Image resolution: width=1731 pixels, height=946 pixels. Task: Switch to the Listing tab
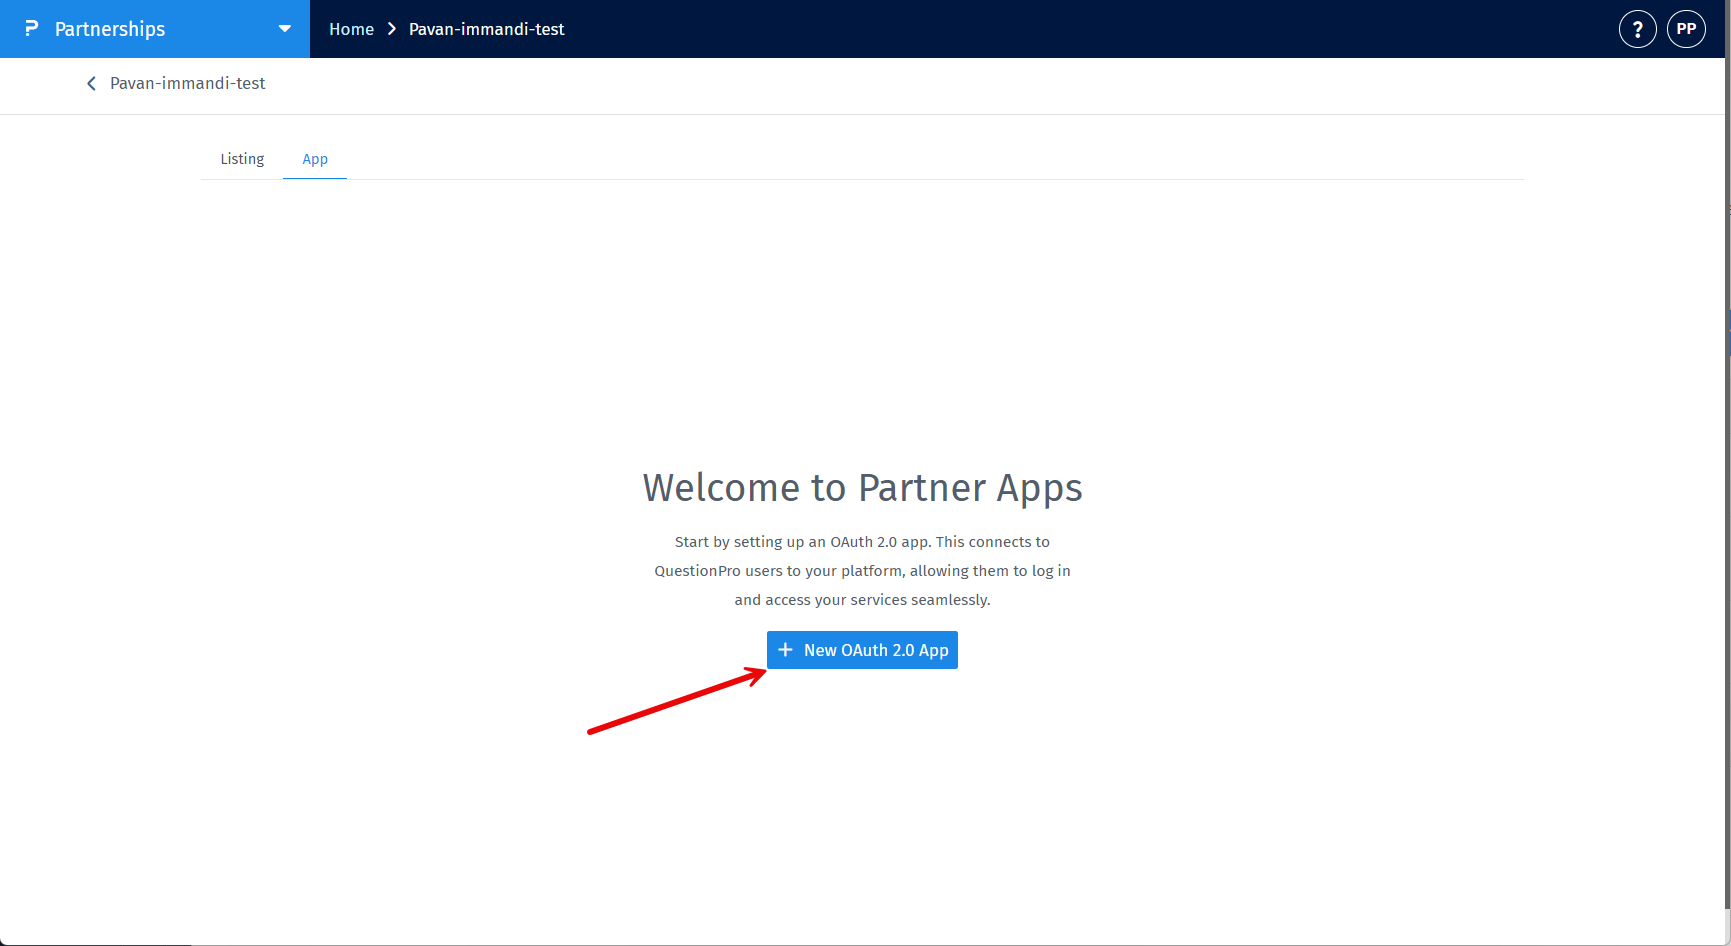(x=242, y=159)
